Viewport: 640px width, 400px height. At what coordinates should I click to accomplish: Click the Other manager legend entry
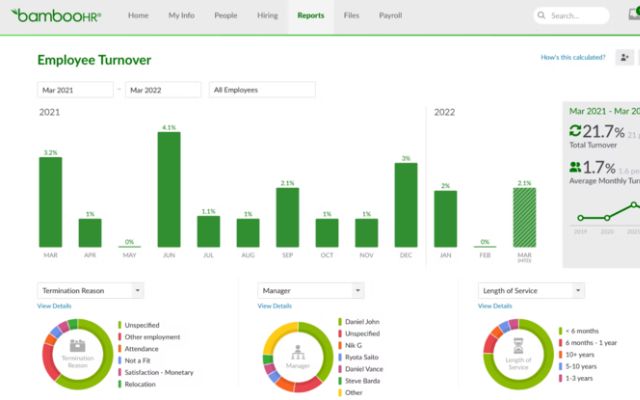pos(350,393)
